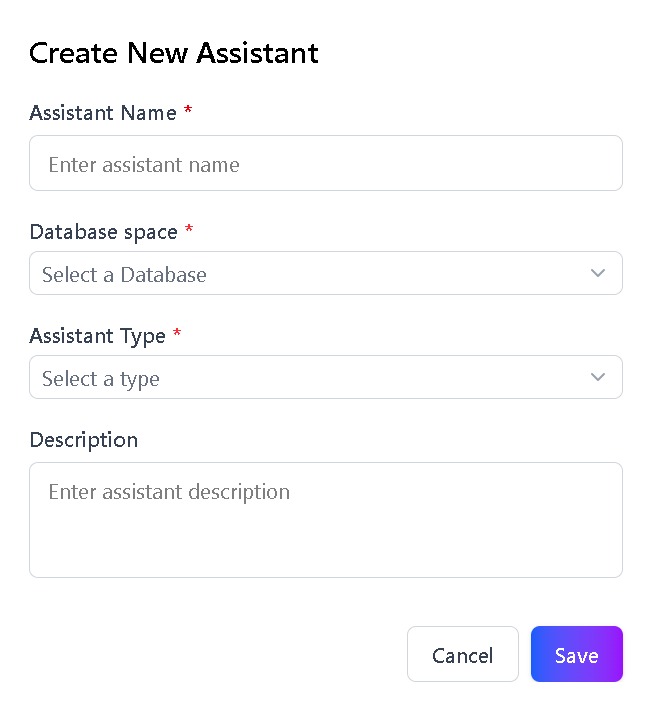The height and width of the screenshot is (710, 654).
Task: Click the Assistant Name label
Action: click(103, 113)
